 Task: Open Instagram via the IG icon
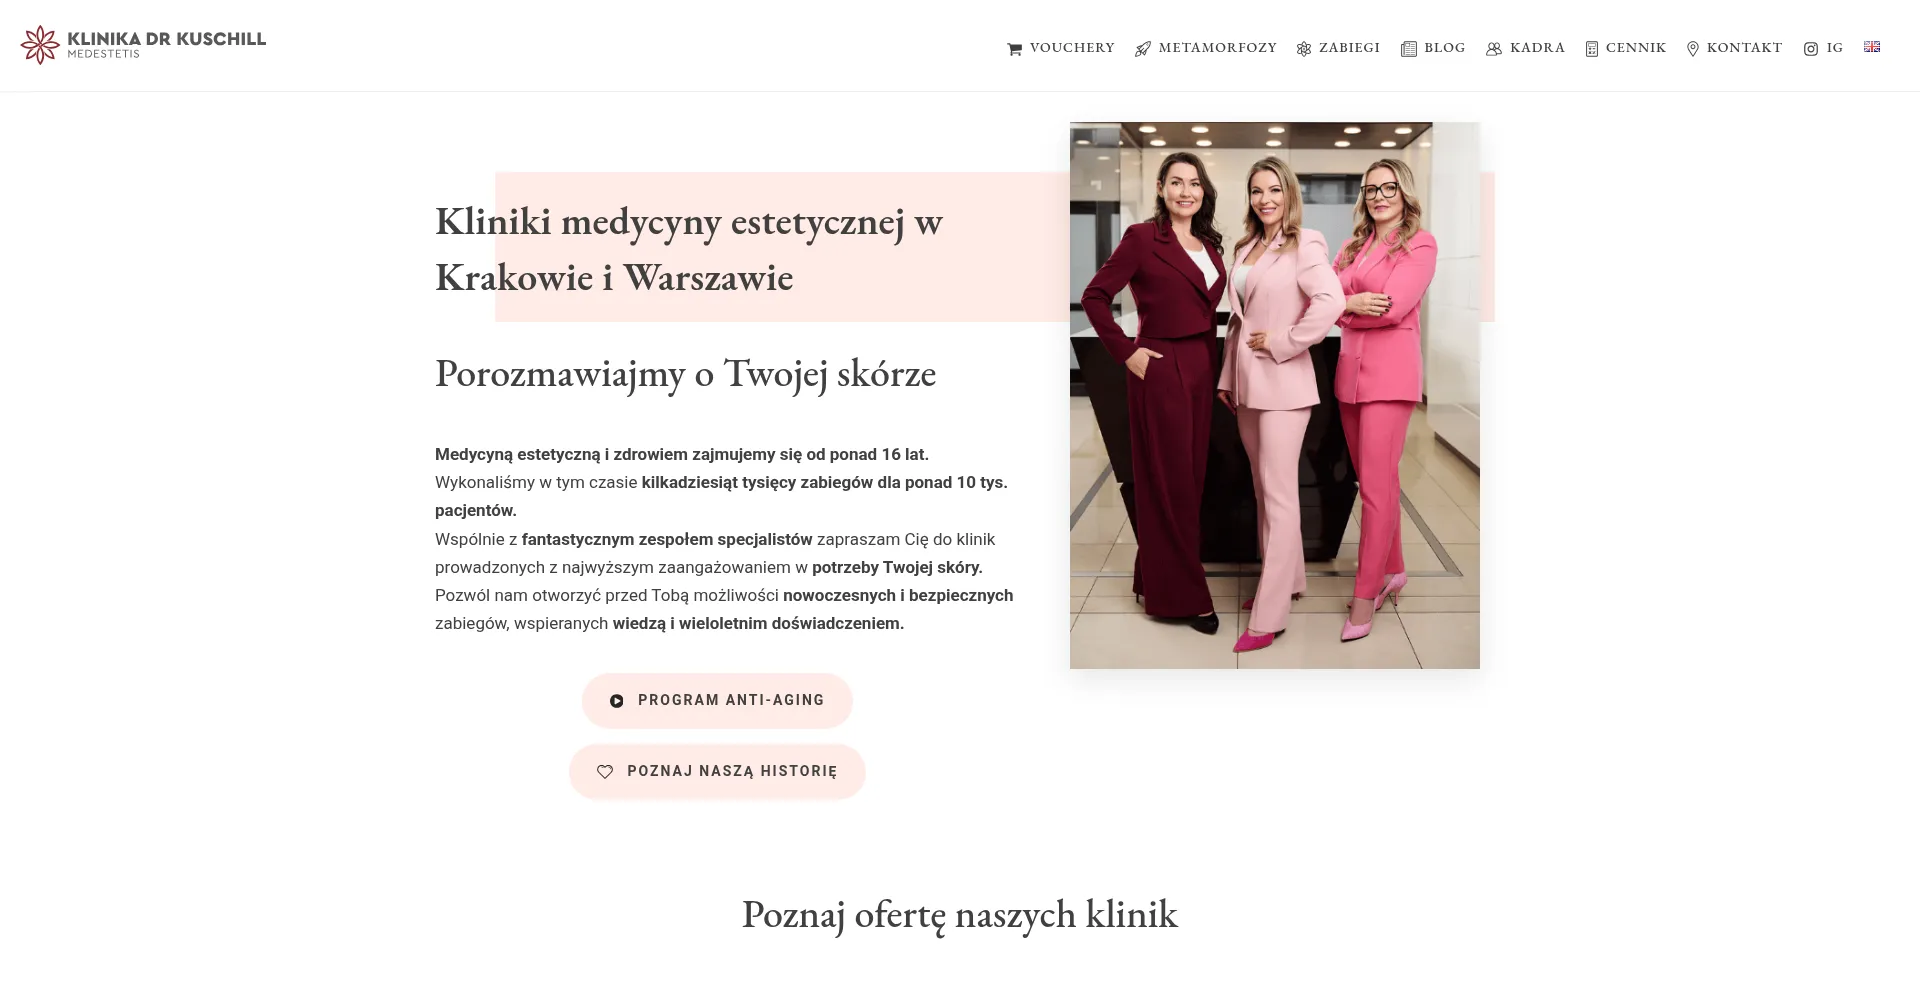pyautogui.click(x=1811, y=49)
